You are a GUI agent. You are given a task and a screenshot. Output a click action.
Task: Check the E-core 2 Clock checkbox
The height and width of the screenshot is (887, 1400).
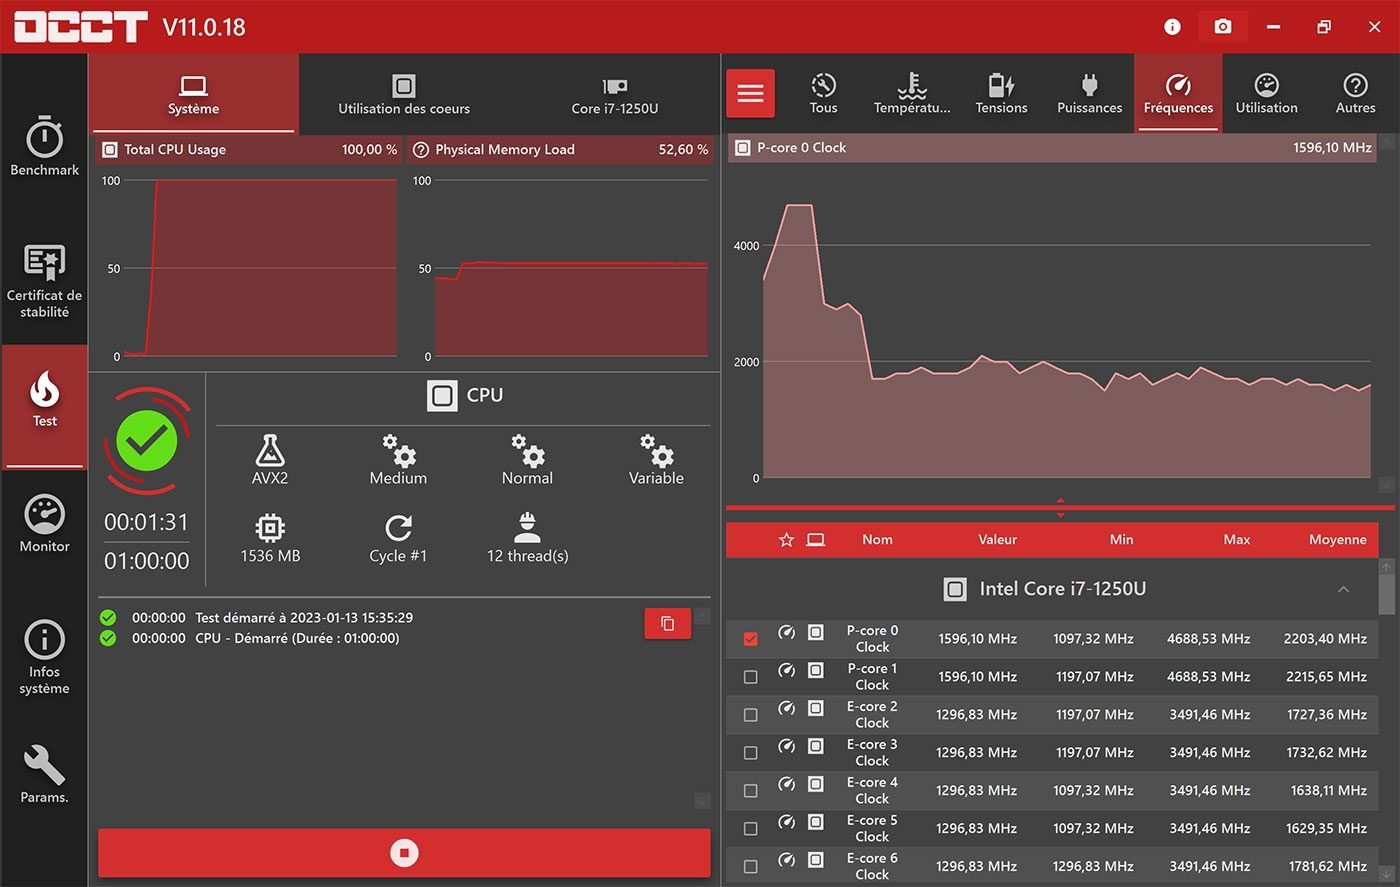pos(751,715)
